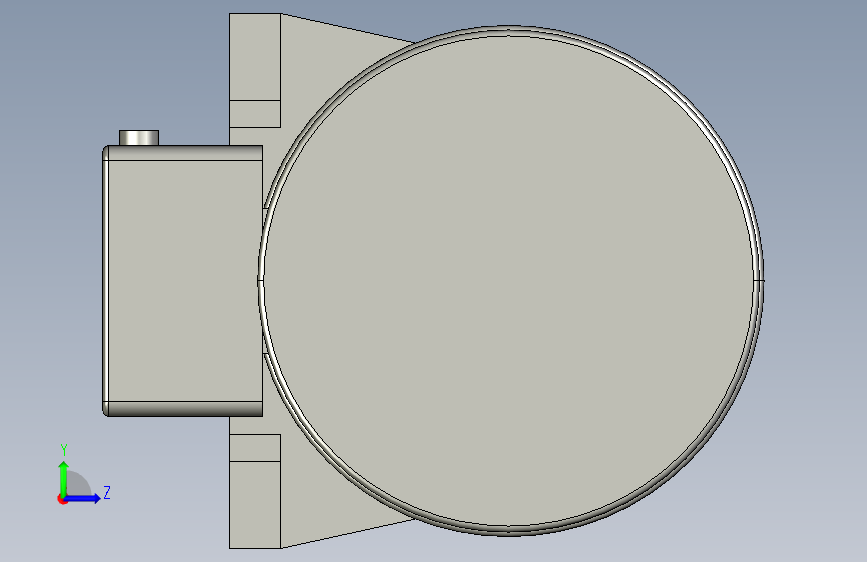Select the upper mounting flange of the model
Screen dimensions: 867x562
click(x=255, y=70)
